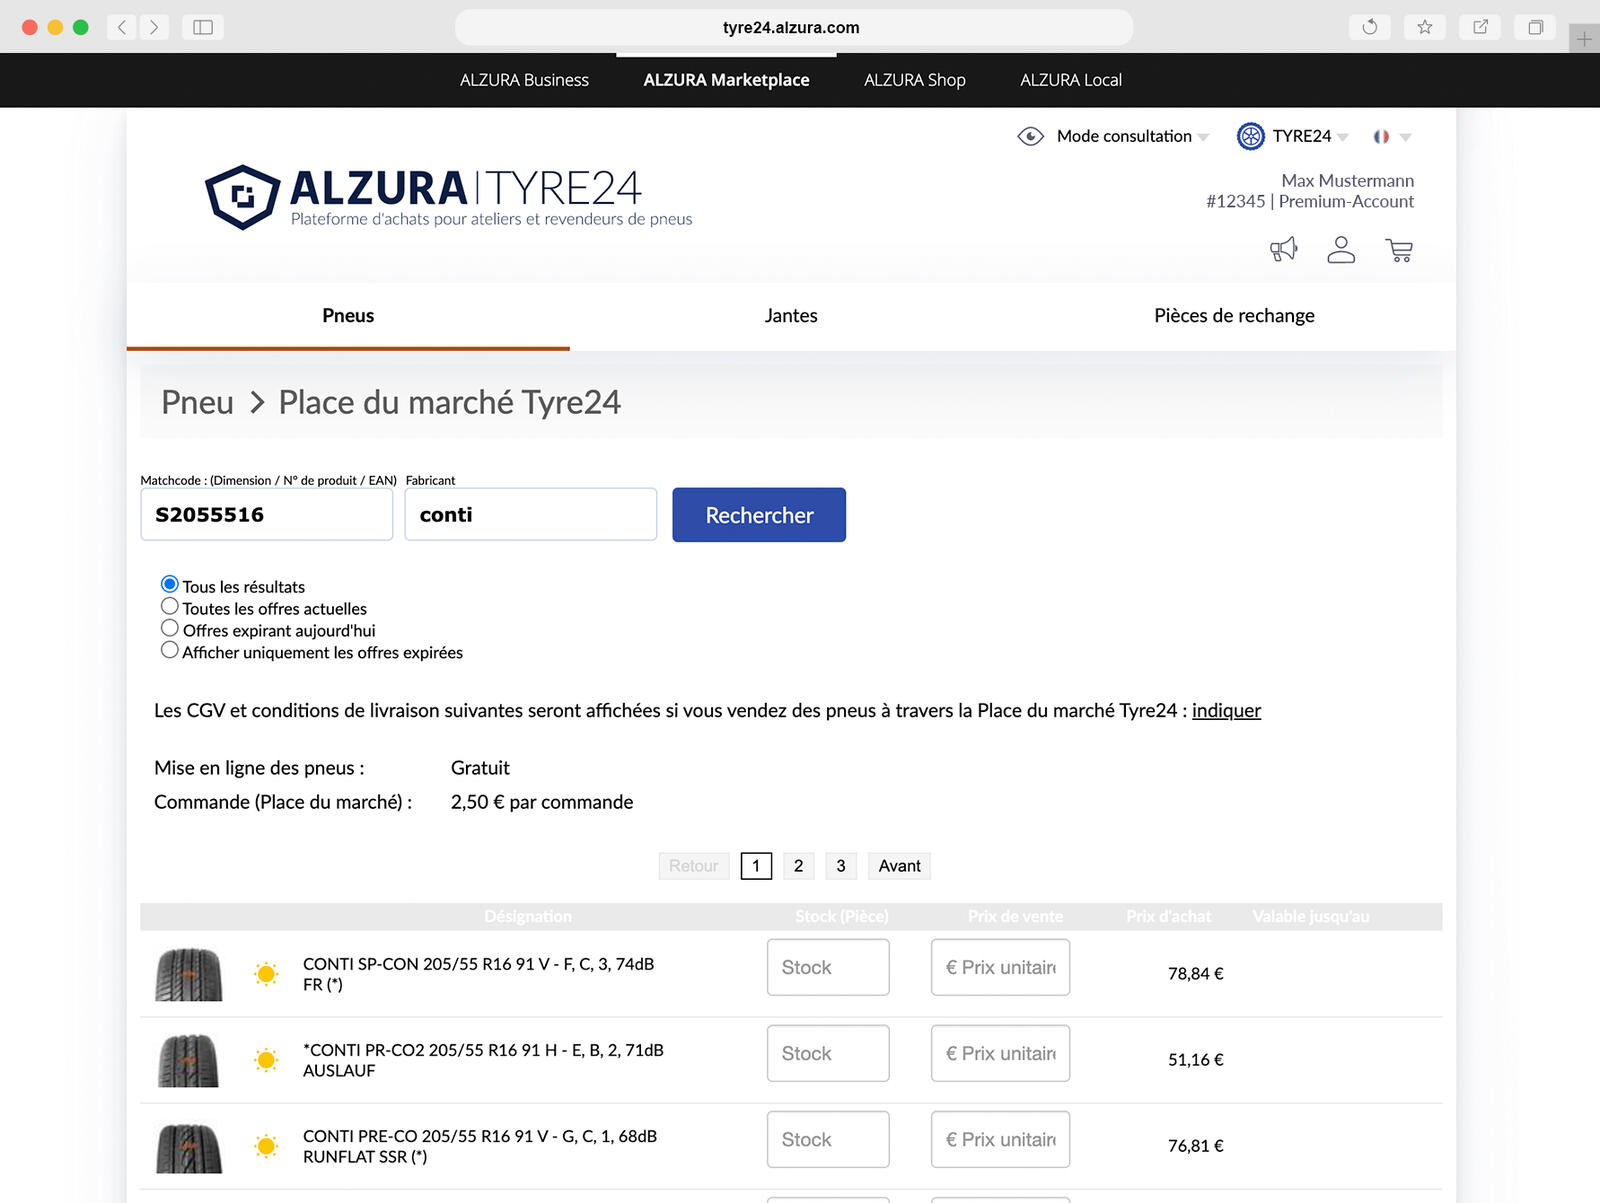The image size is (1600, 1203).
Task: Open the megaphone announcements icon
Action: pyautogui.click(x=1284, y=249)
